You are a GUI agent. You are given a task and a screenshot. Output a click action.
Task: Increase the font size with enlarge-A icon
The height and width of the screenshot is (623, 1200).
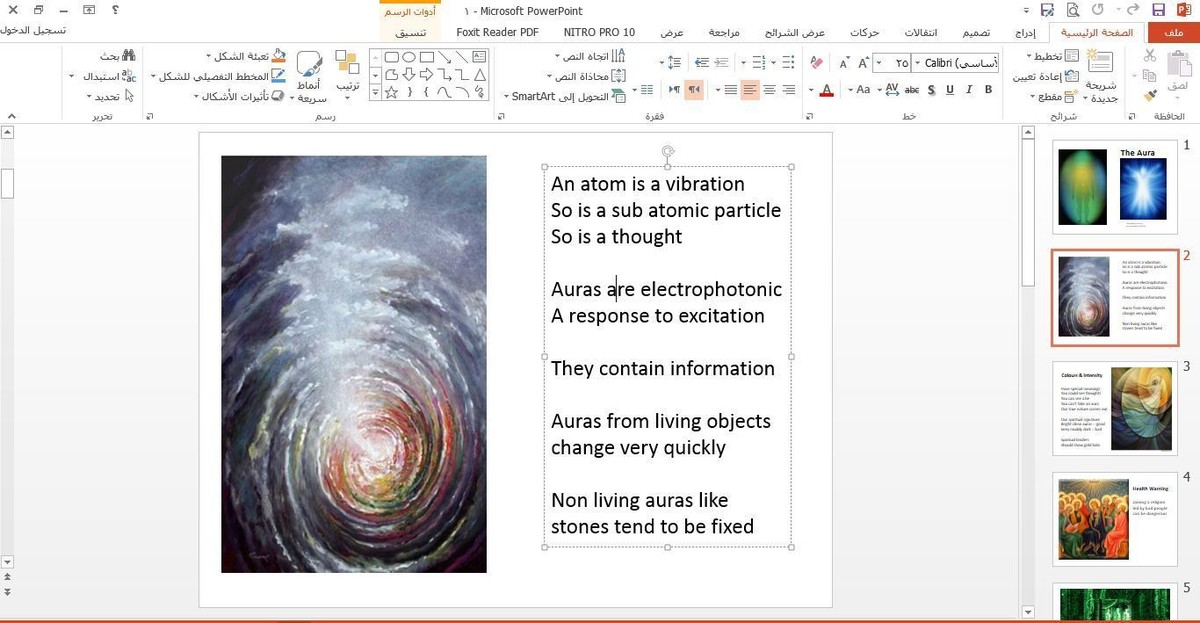click(861, 63)
